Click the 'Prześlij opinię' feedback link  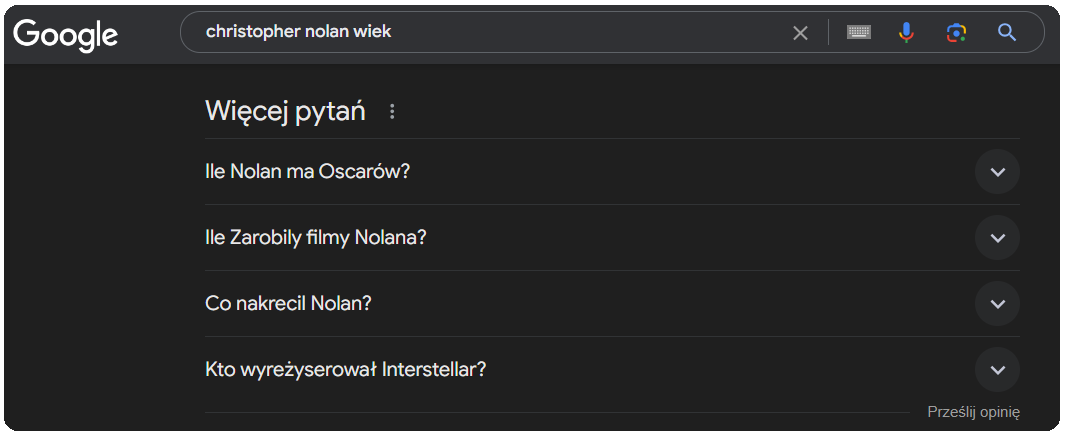pos(973,412)
